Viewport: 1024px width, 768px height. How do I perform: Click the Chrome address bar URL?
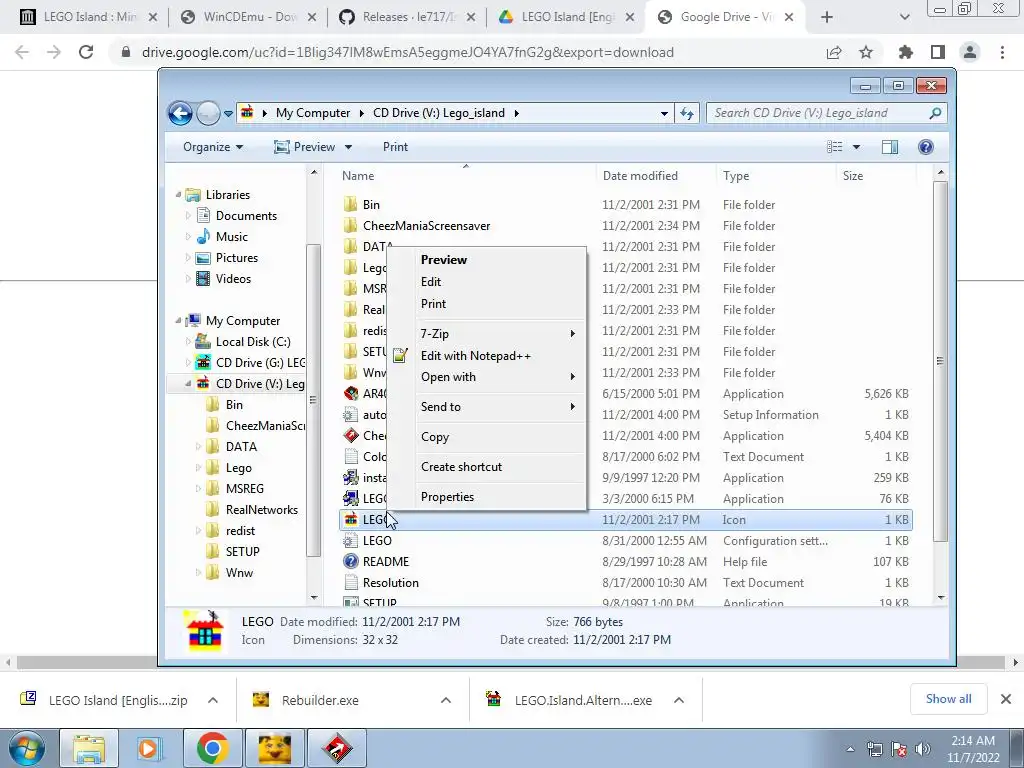pos(408,52)
